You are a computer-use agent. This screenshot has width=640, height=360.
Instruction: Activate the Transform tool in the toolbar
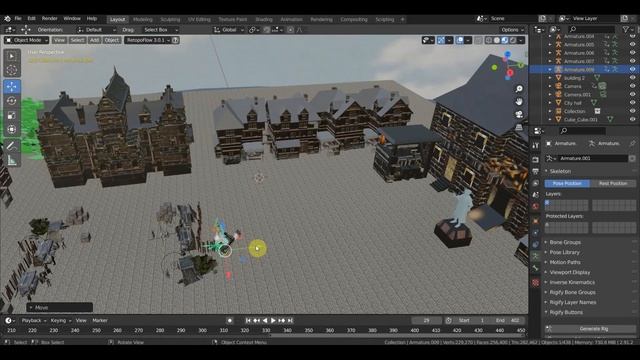pyautogui.click(x=12, y=129)
